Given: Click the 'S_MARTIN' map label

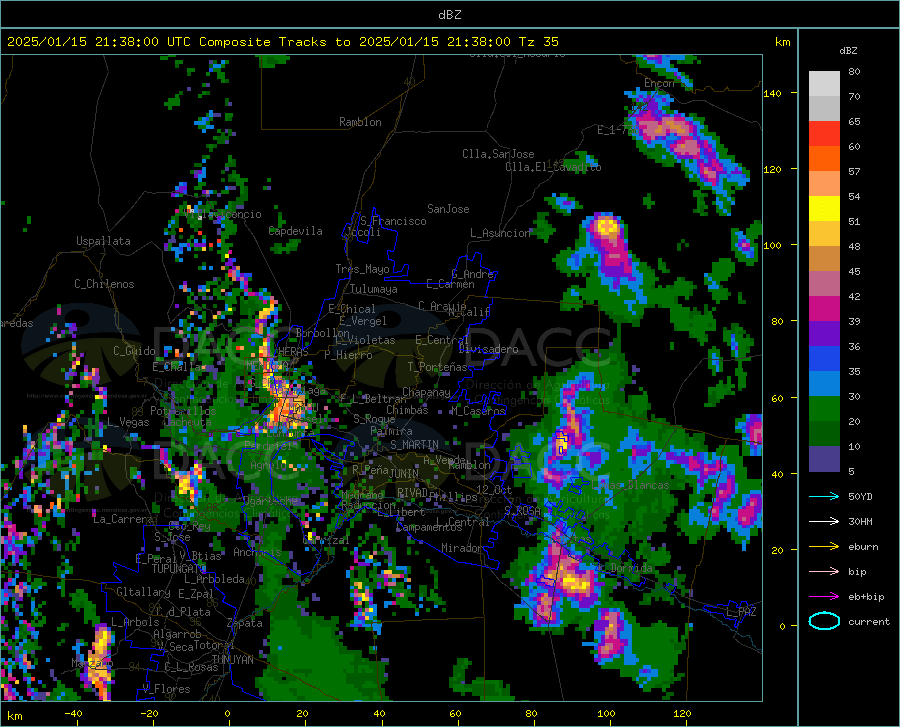Looking at the screenshot, I should point(414,445).
